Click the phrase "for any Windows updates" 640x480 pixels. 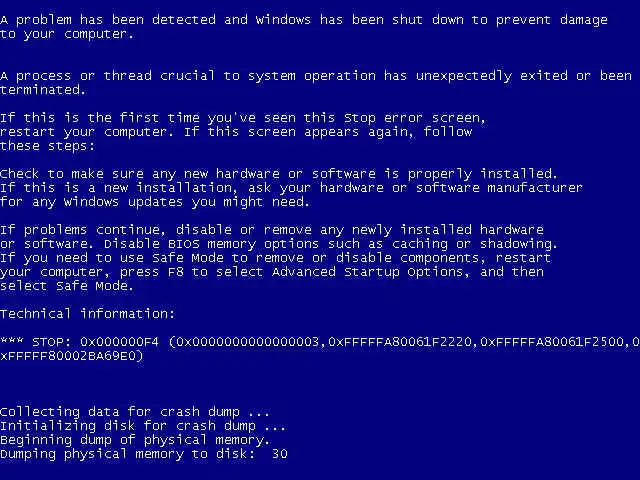pos(91,202)
